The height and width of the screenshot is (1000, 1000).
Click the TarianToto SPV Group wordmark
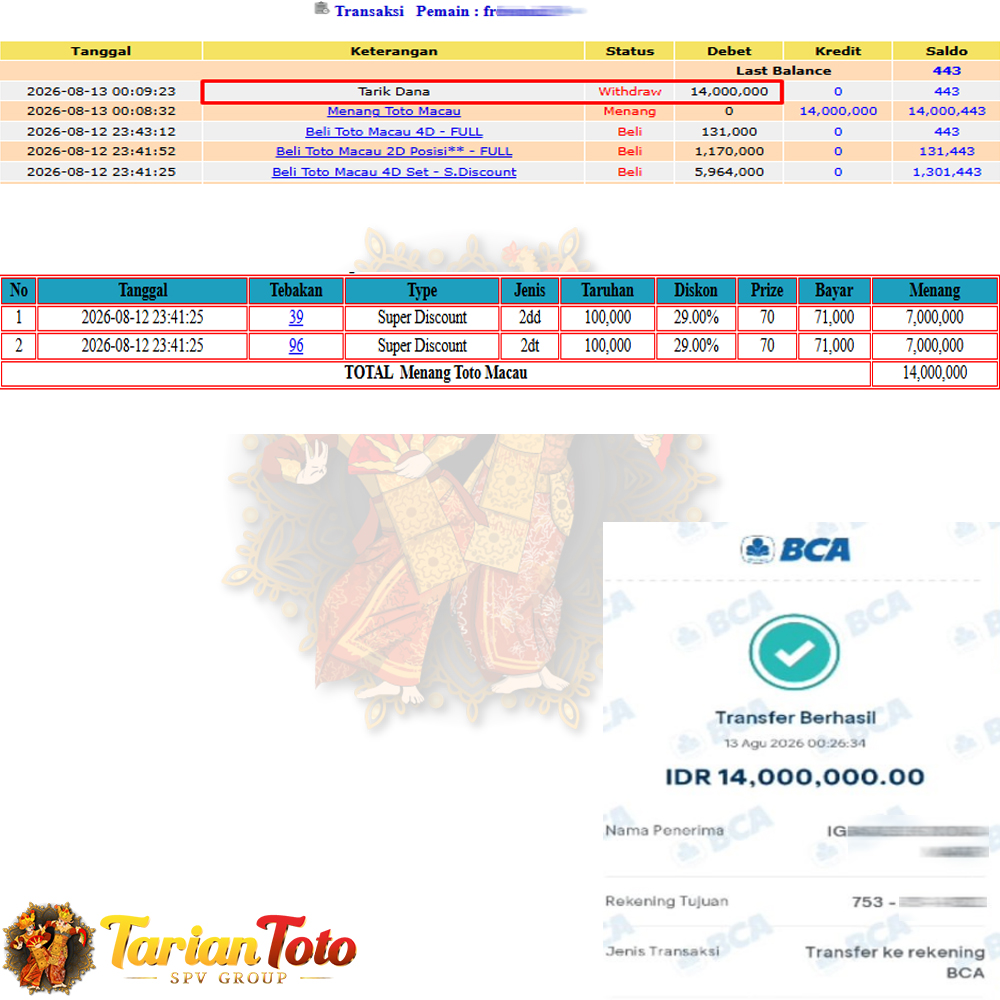point(228,950)
